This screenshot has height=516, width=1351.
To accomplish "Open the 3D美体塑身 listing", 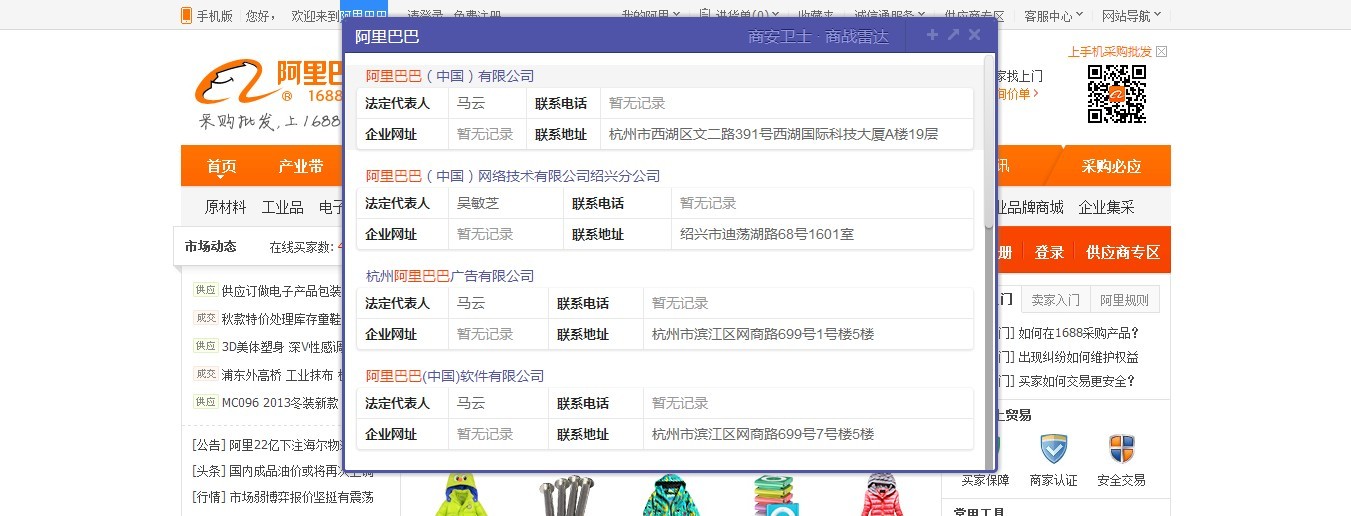I will coord(282,346).
